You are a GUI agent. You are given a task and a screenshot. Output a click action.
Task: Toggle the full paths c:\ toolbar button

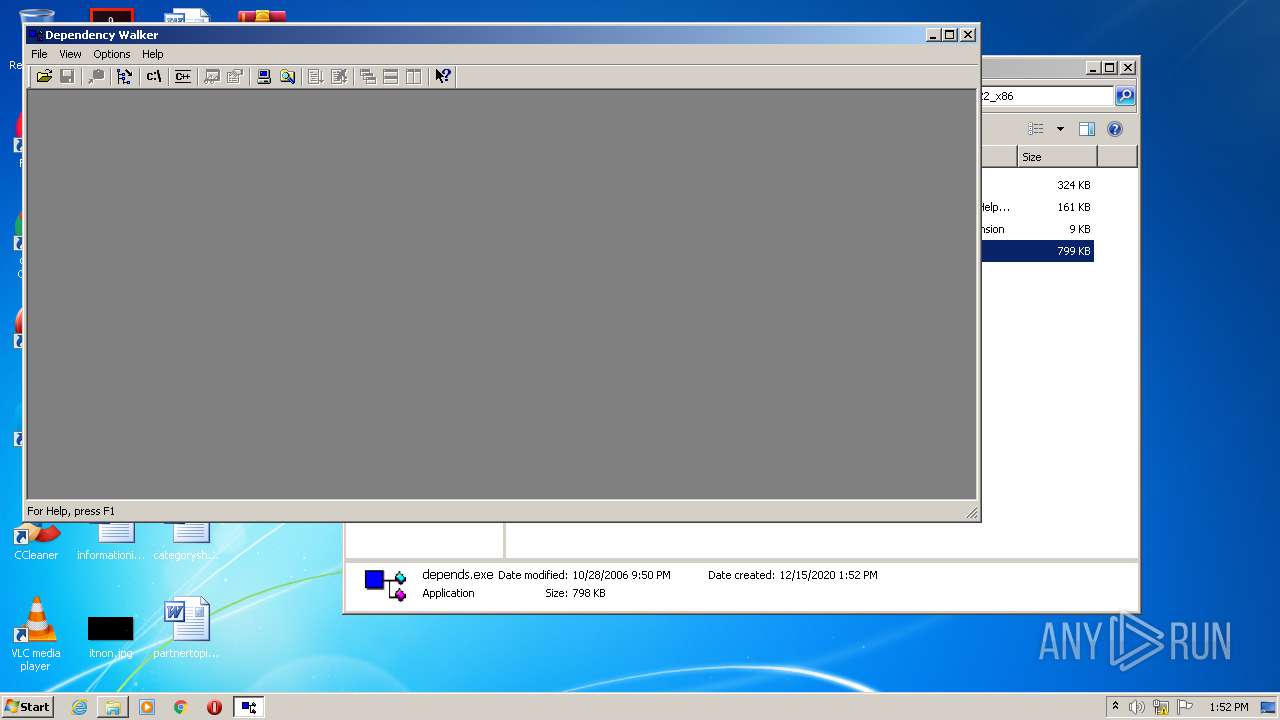154,76
